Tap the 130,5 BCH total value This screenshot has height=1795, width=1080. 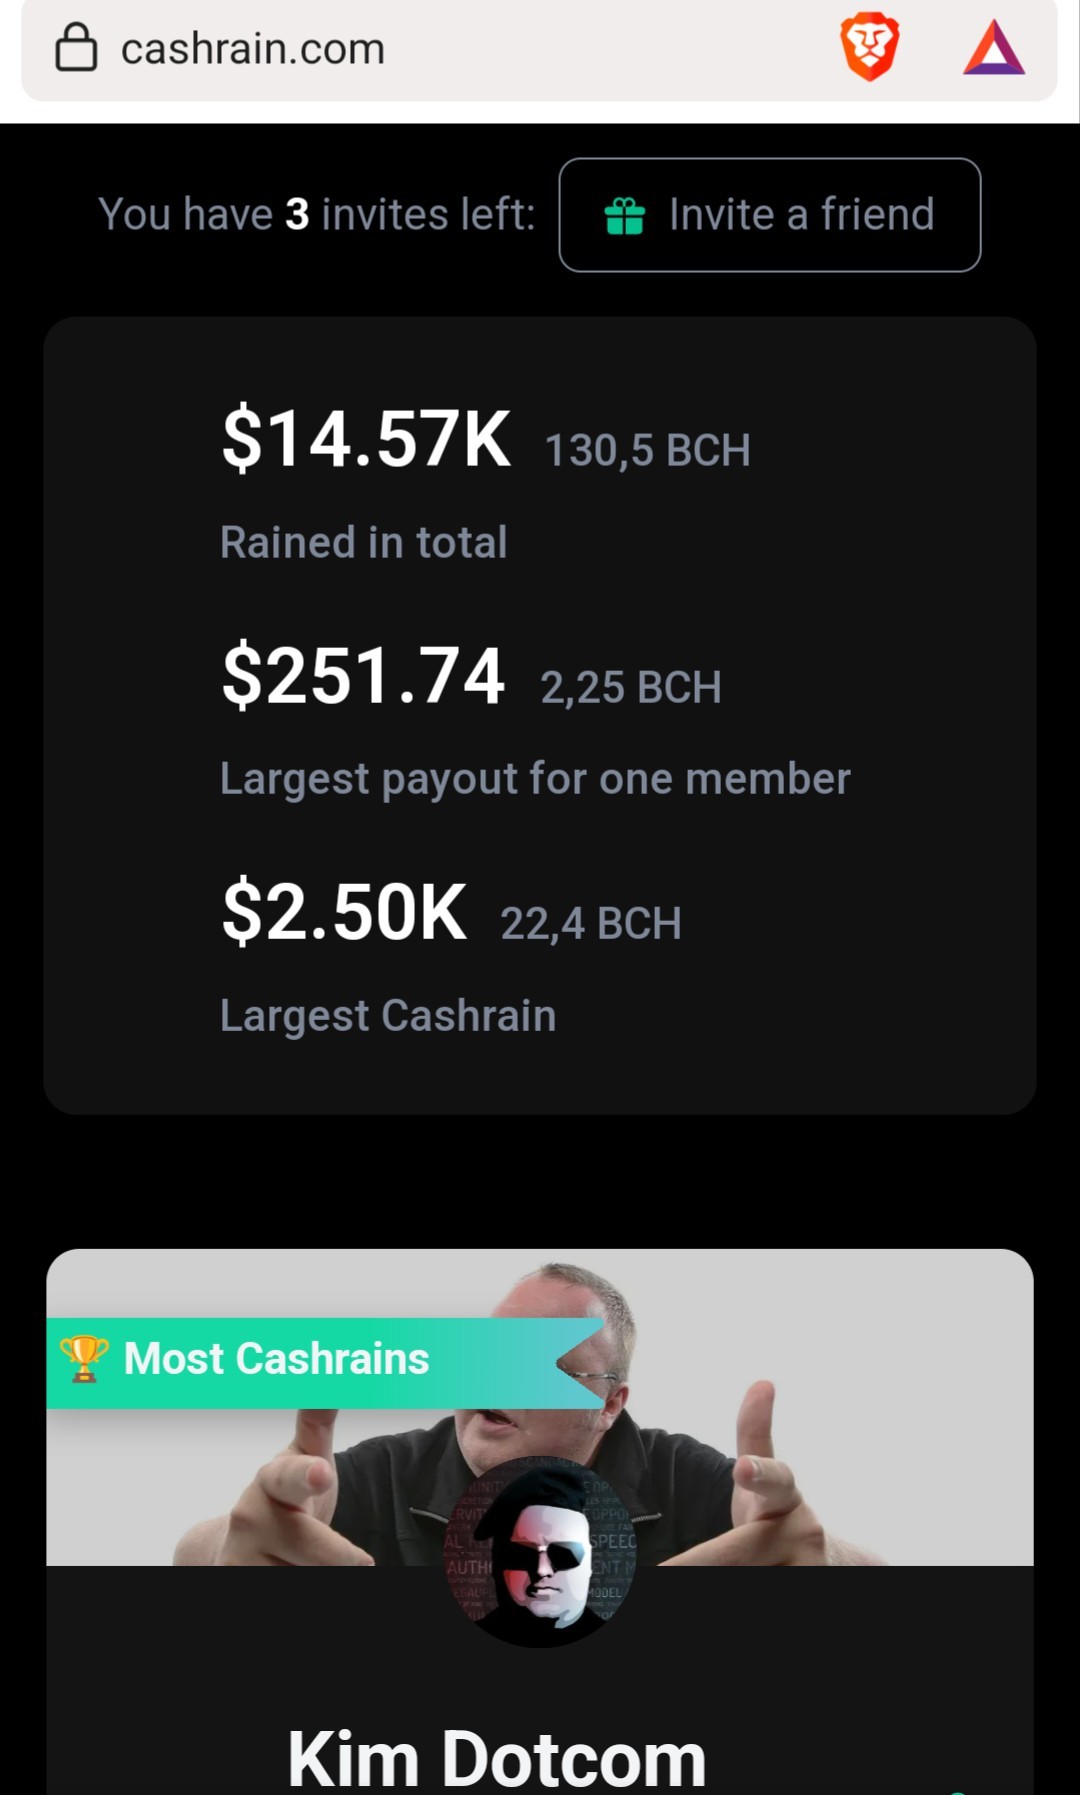(647, 450)
